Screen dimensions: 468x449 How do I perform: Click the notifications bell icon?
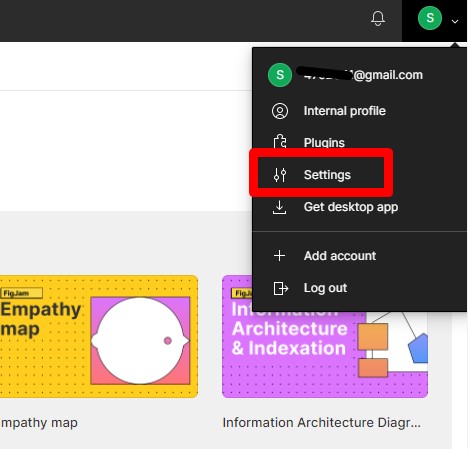378,18
